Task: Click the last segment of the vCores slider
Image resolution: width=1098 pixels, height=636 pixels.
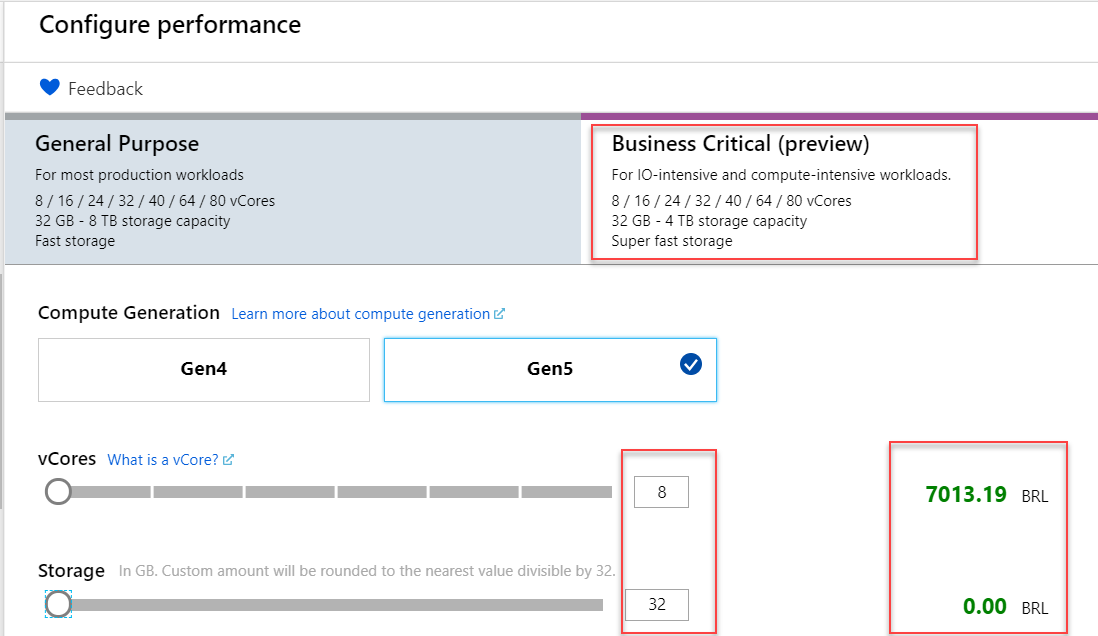Action: point(566,492)
